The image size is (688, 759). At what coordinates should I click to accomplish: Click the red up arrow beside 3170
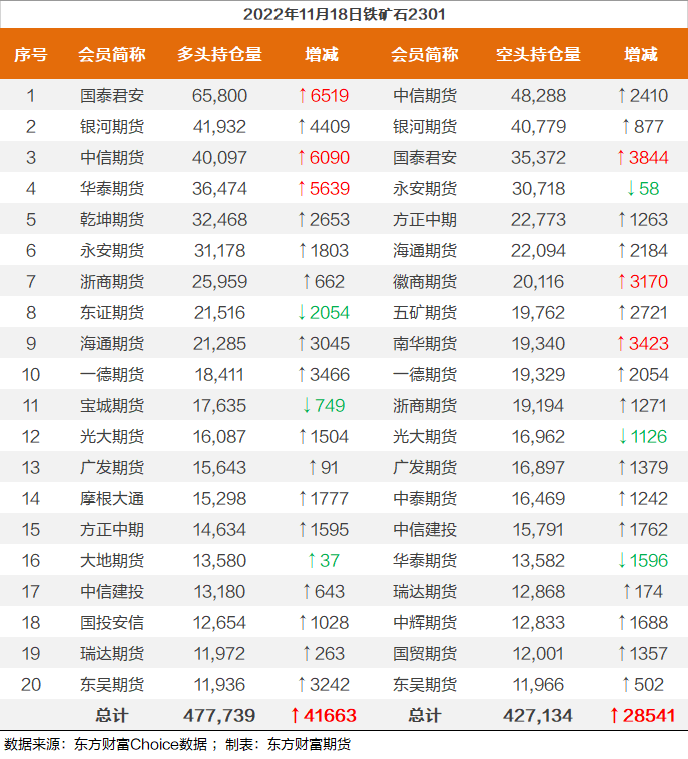[621, 282]
